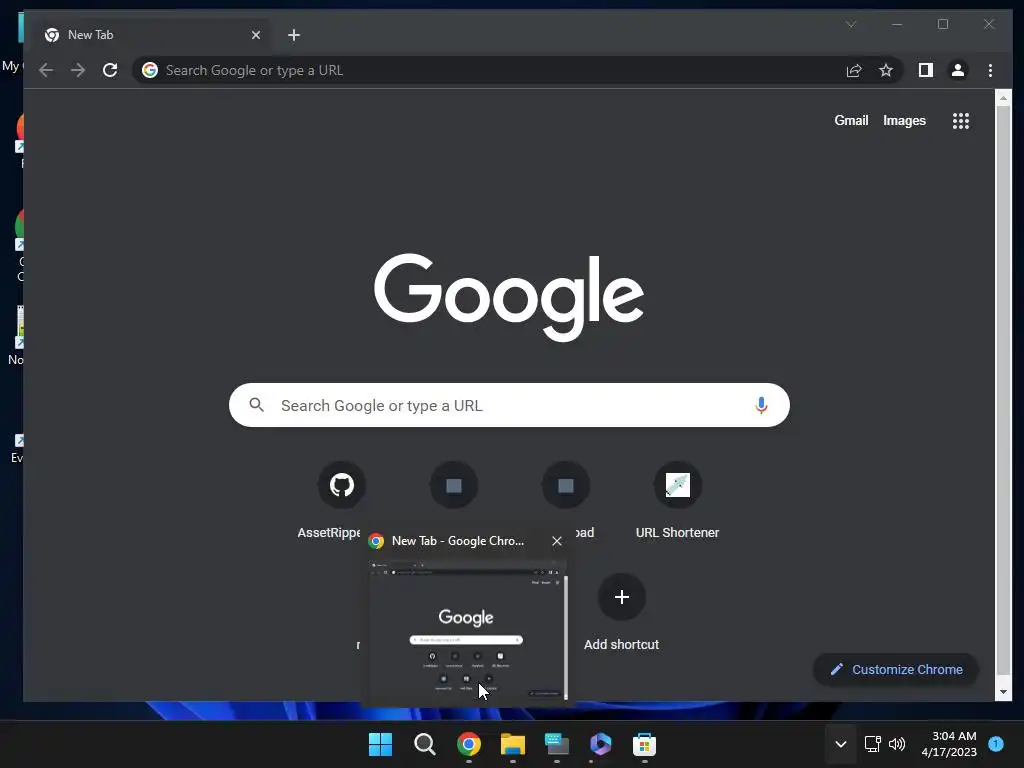Click the magnifier icon in search box

257,405
